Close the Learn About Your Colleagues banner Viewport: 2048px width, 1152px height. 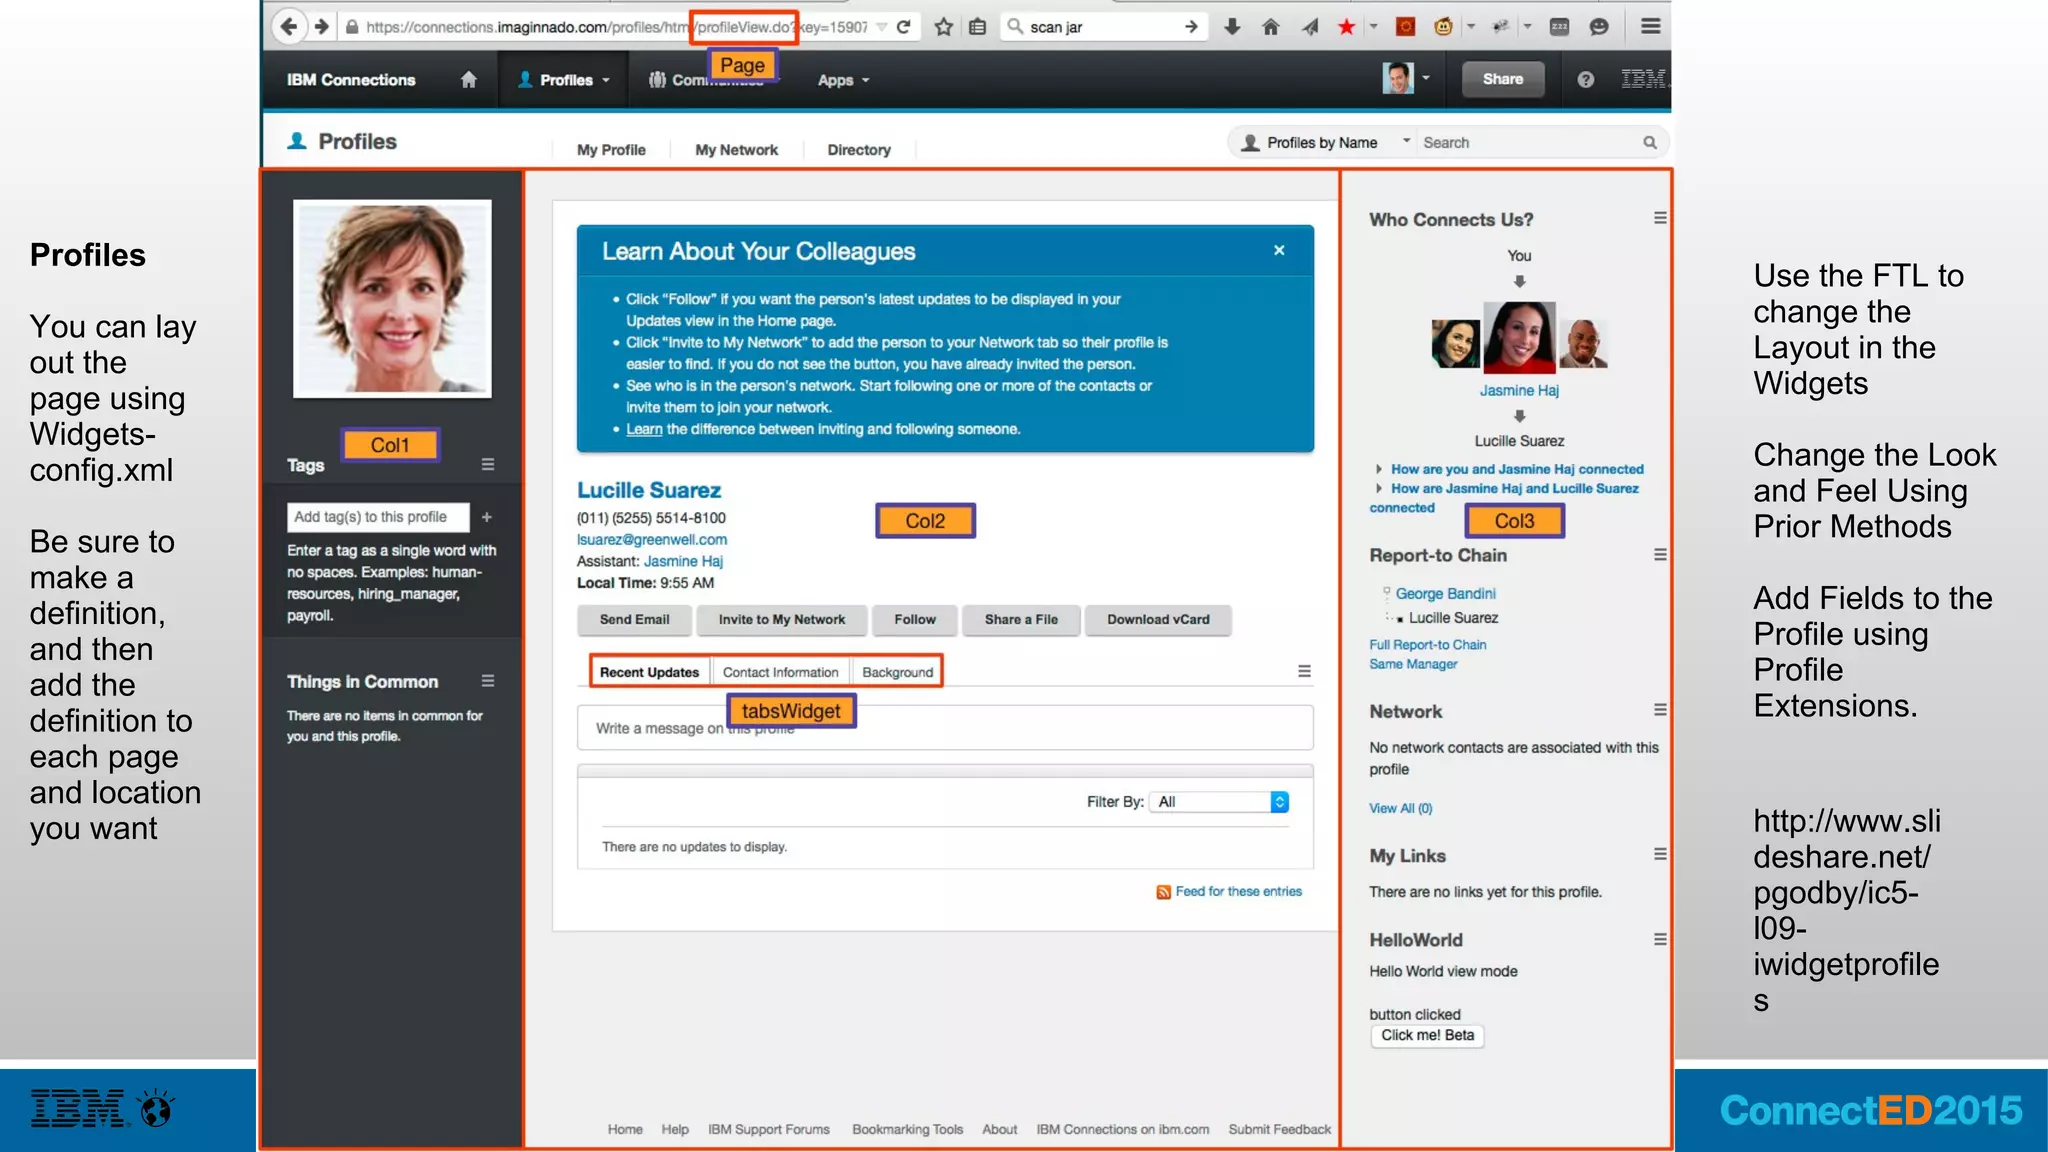[x=1279, y=251]
